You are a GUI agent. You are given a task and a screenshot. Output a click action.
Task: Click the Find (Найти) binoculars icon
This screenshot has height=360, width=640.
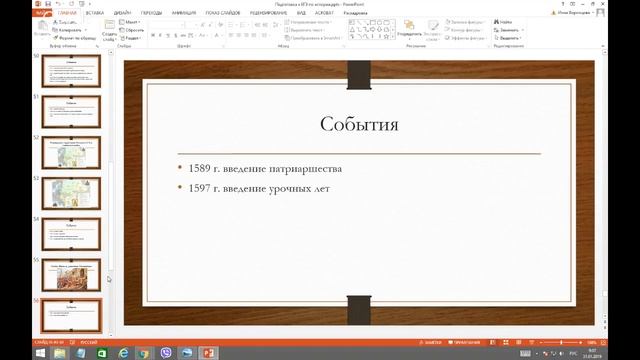coord(503,22)
